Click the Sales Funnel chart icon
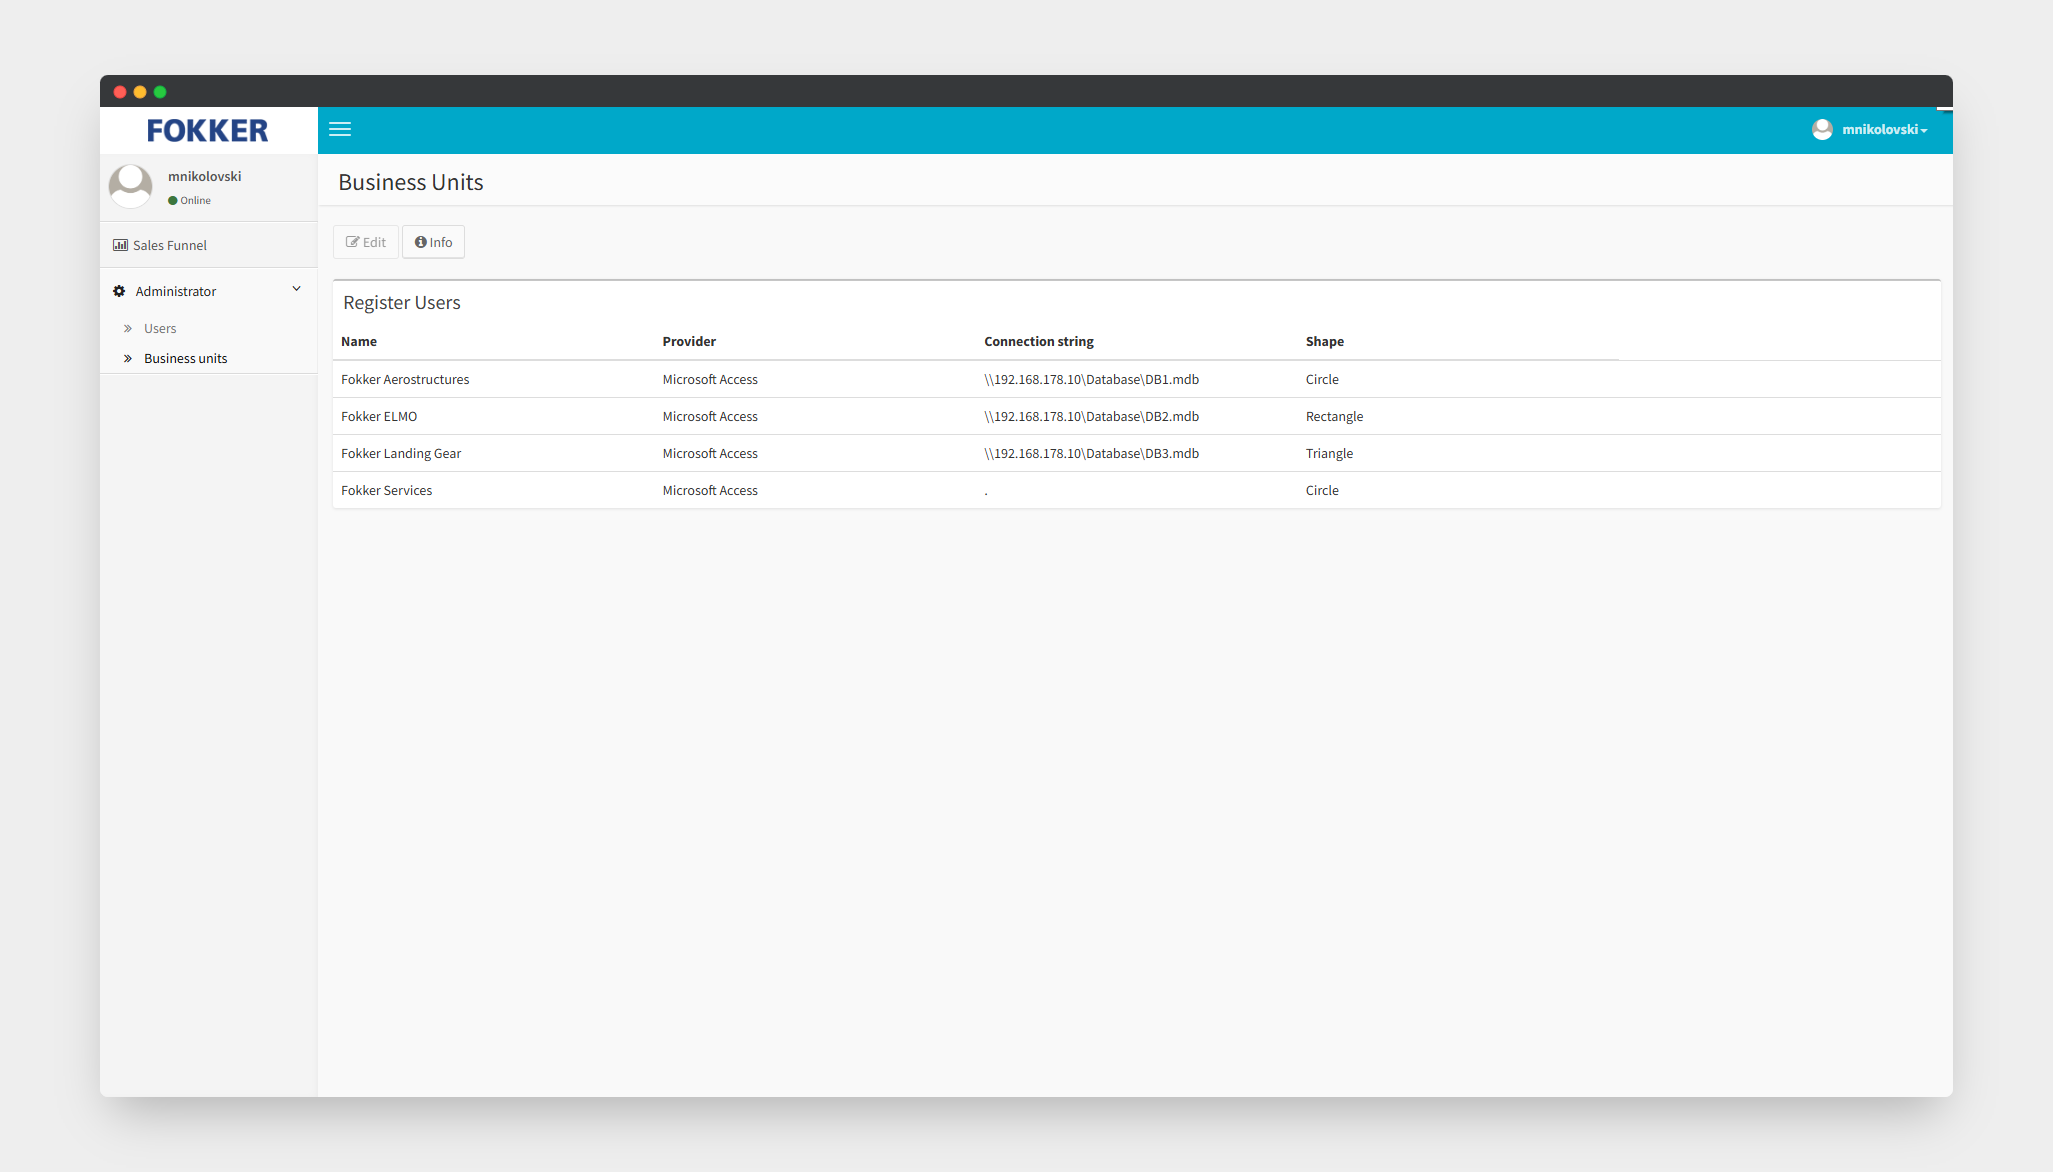Screen dimensions: 2053x1172 (x=120, y=245)
